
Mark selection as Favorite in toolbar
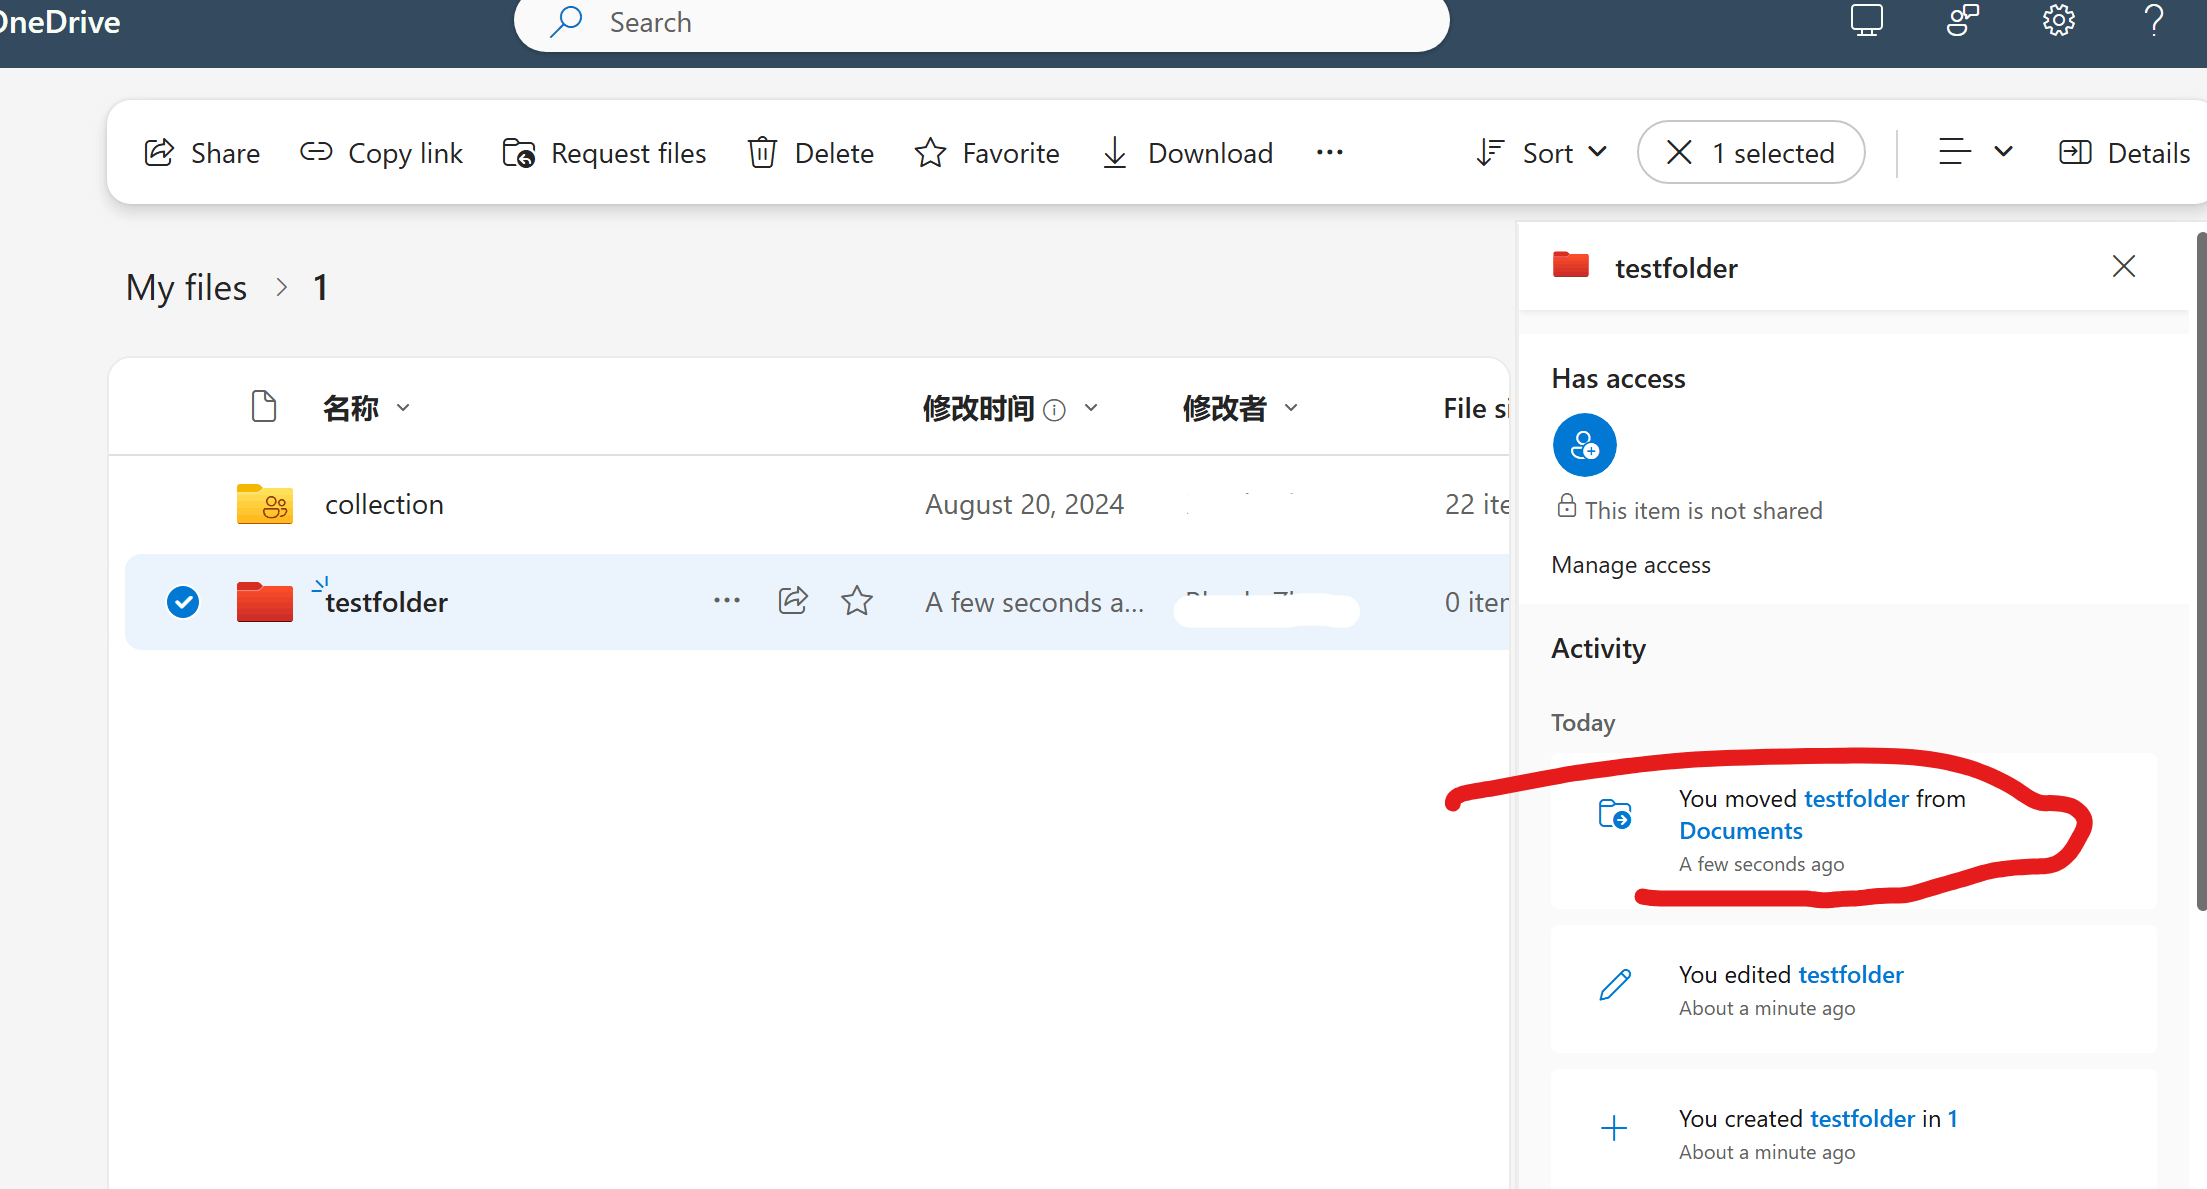coord(986,153)
